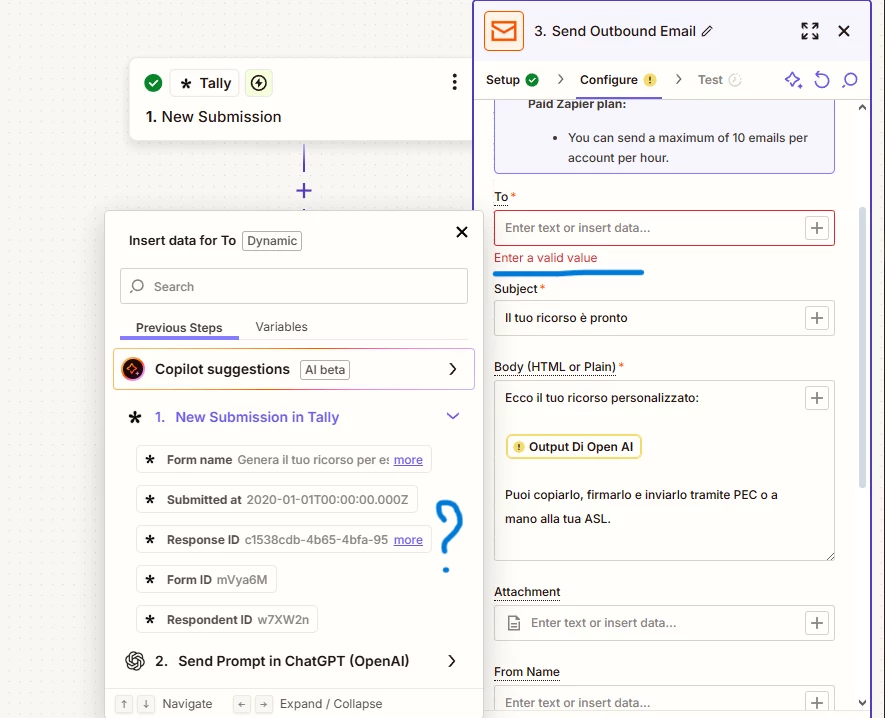
Task: Click the AI beta badge
Action: [x=325, y=370]
